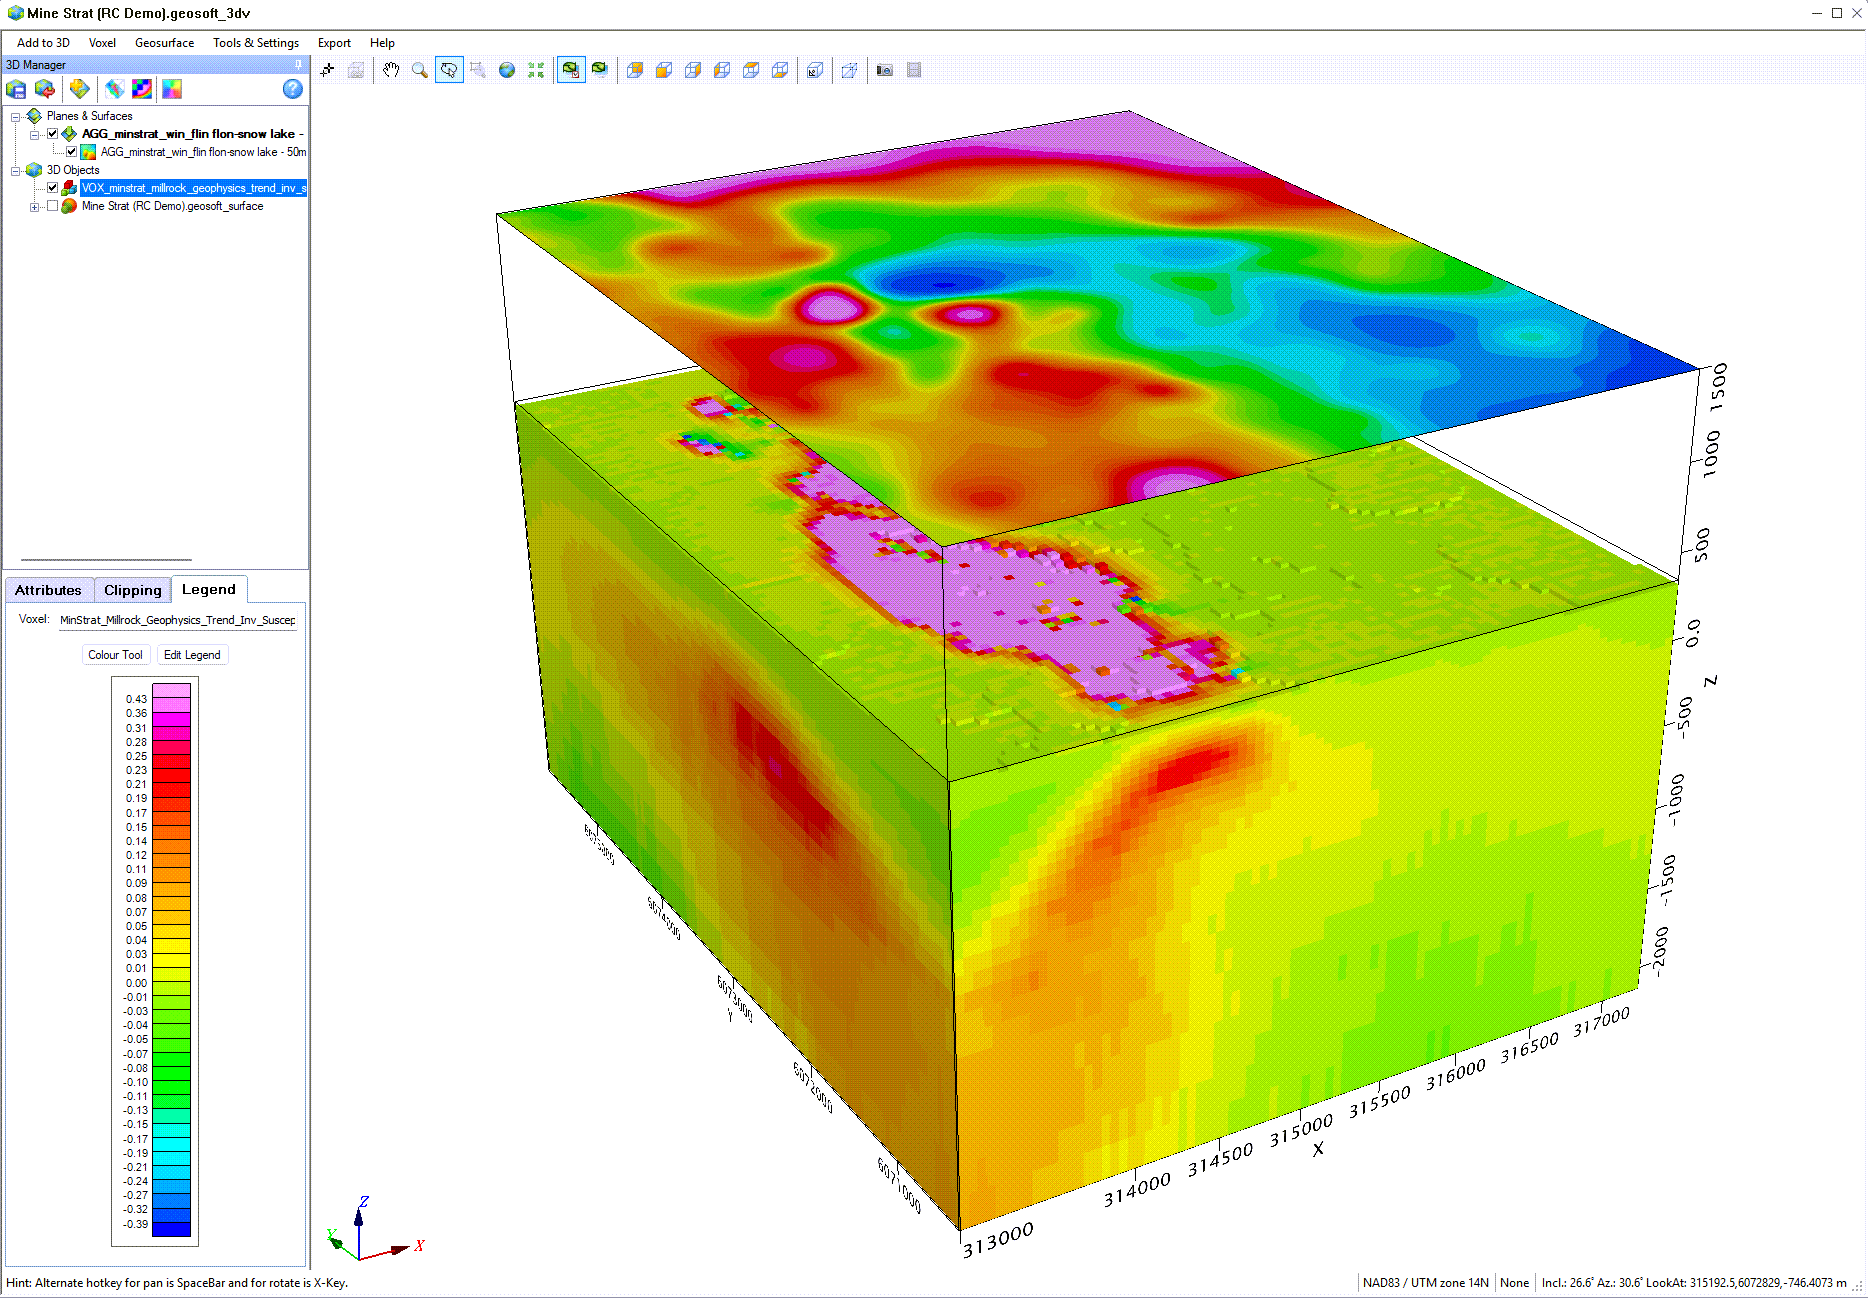This screenshot has height=1298, width=1868.
Task: Open the Export menu
Action: [334, 43]
